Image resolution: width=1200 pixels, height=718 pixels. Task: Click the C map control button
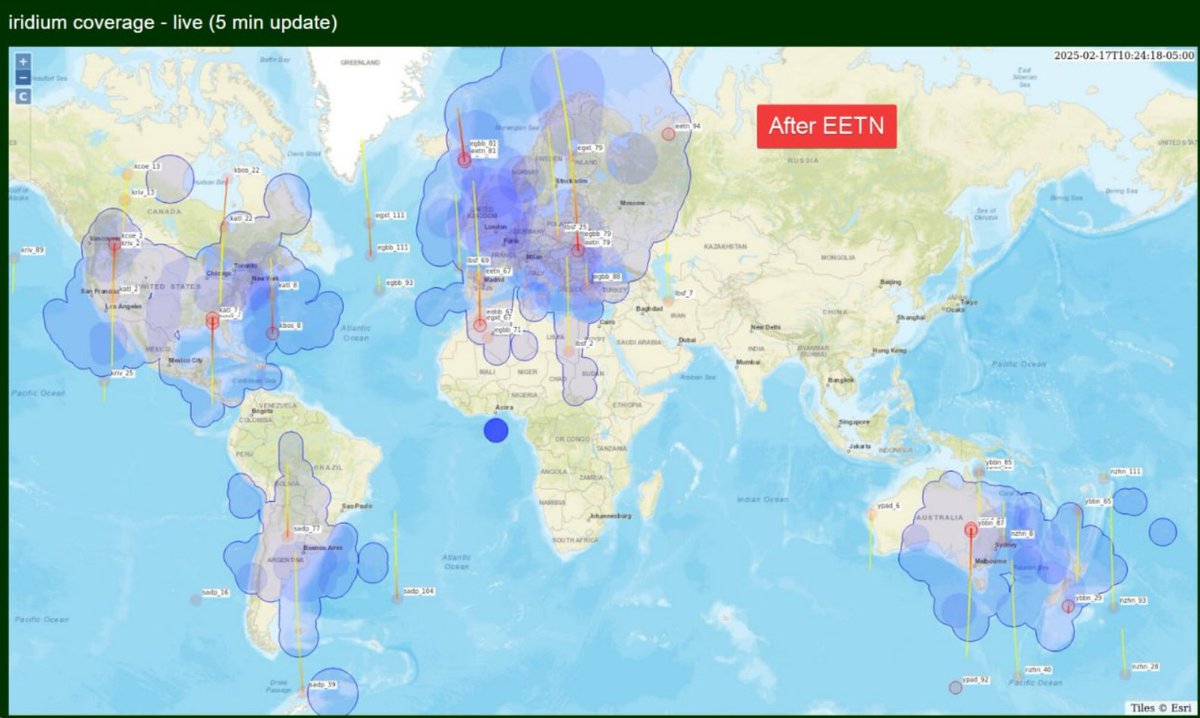tap(22, 97)
